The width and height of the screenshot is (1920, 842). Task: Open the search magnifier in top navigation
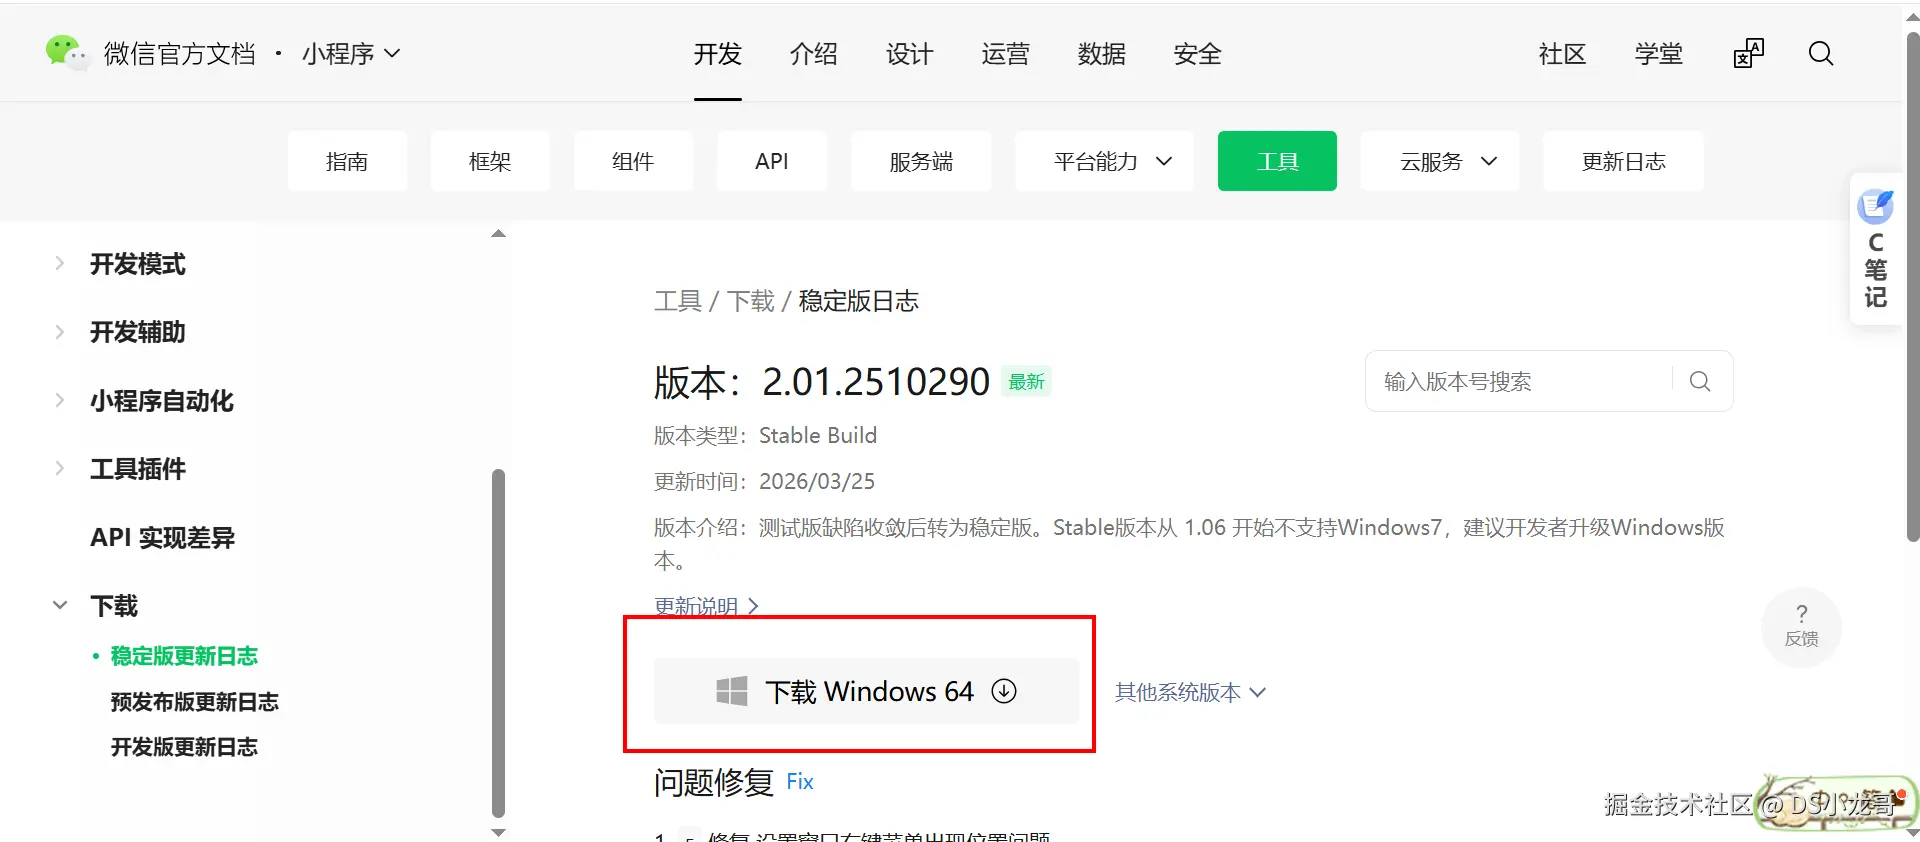pos(1821,54)
